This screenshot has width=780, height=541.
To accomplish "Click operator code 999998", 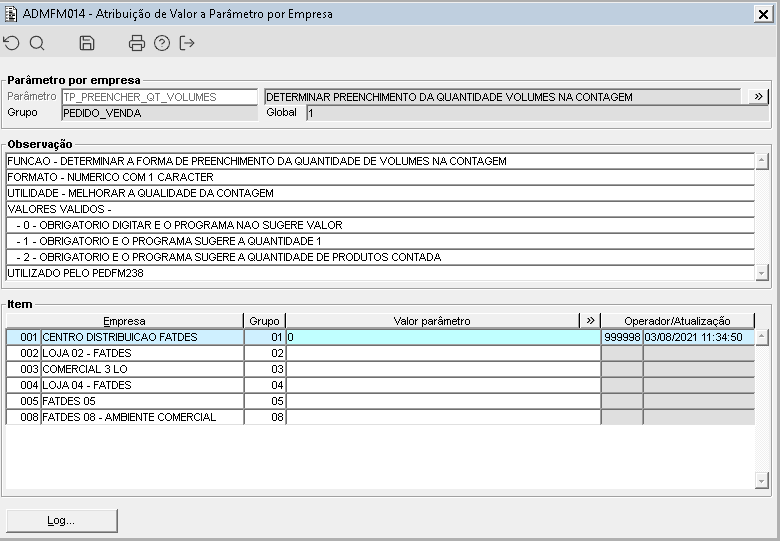I will [x=622, y=337].
